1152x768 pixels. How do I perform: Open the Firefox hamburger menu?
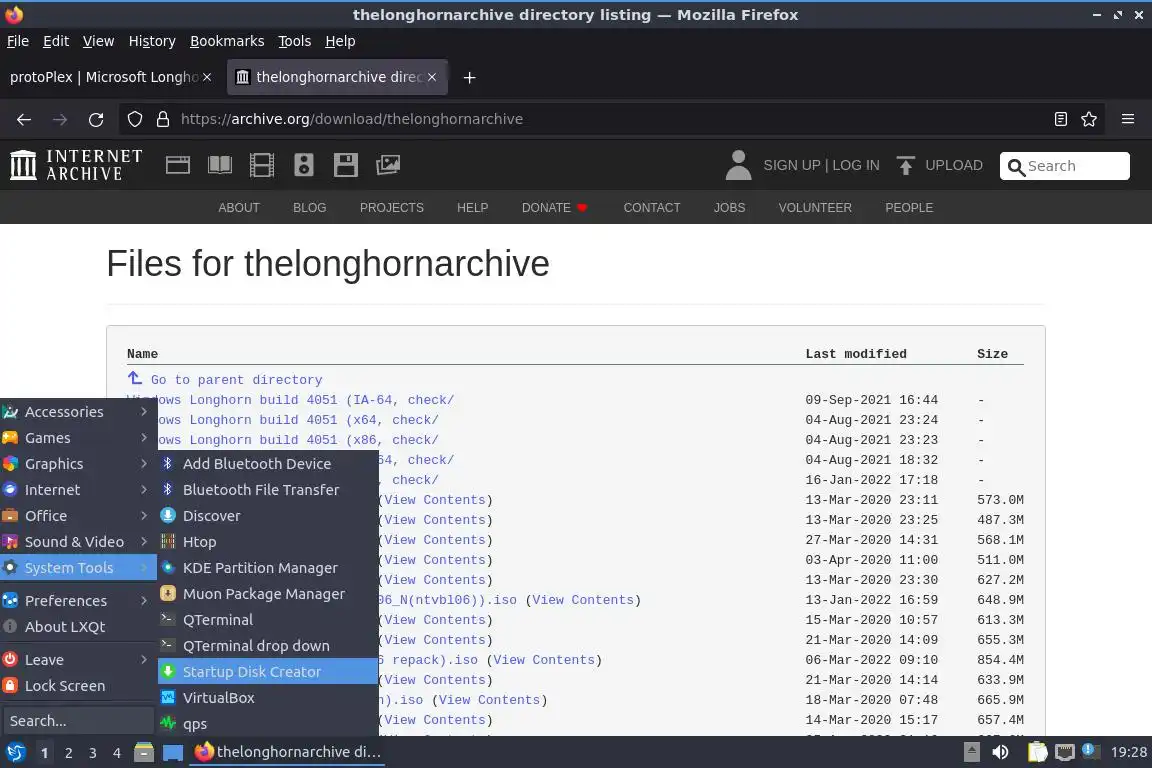tap(1128, 119)
